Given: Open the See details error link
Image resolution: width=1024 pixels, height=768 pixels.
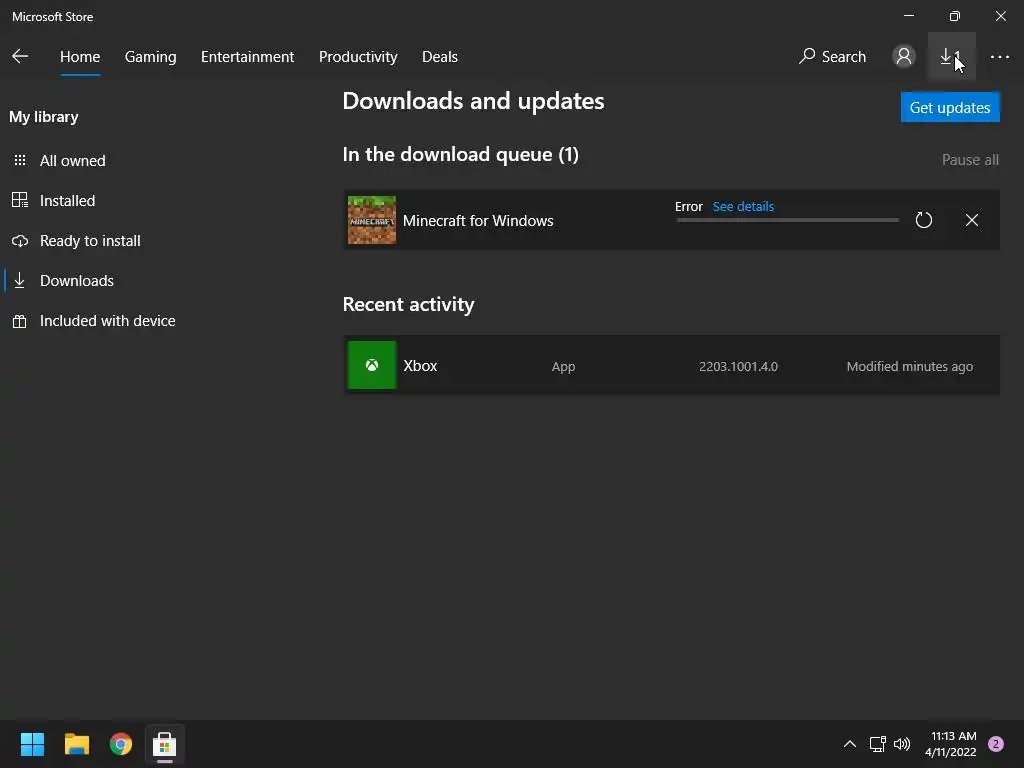Looking at the screenshot, I should click(x=743, y=206).
